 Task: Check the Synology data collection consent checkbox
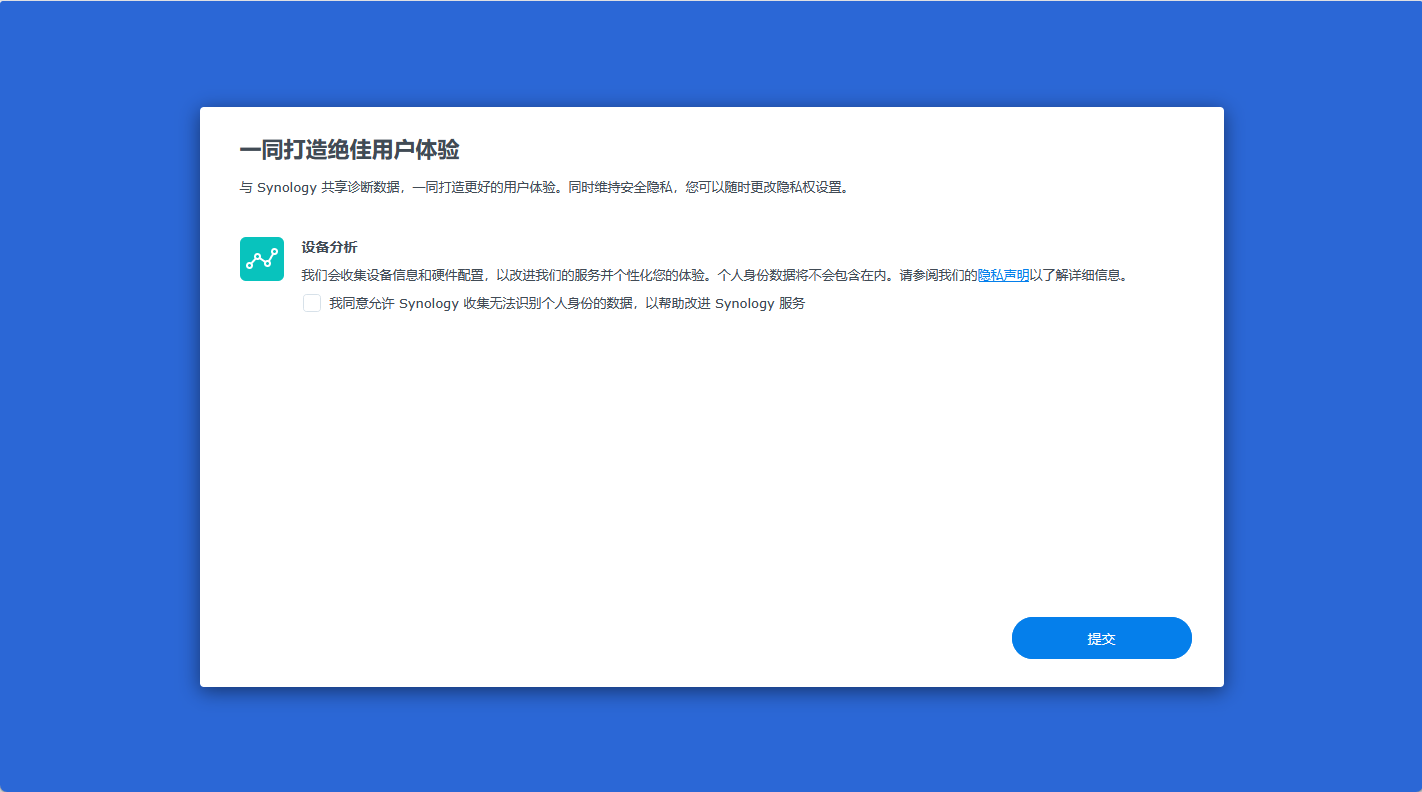(x=312, y=303)
